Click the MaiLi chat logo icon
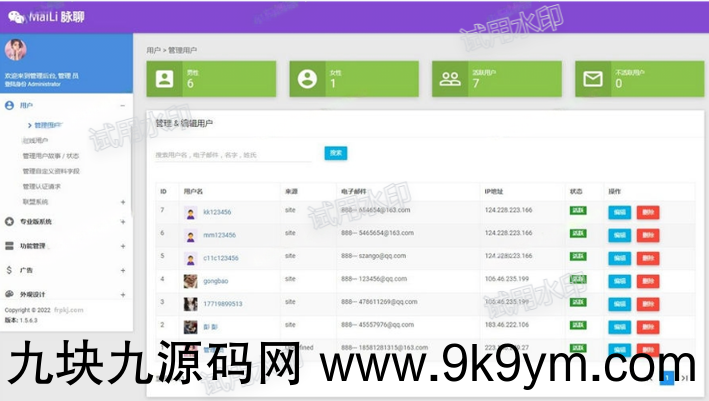Screen dimensions: 709x401 (15, 15)
